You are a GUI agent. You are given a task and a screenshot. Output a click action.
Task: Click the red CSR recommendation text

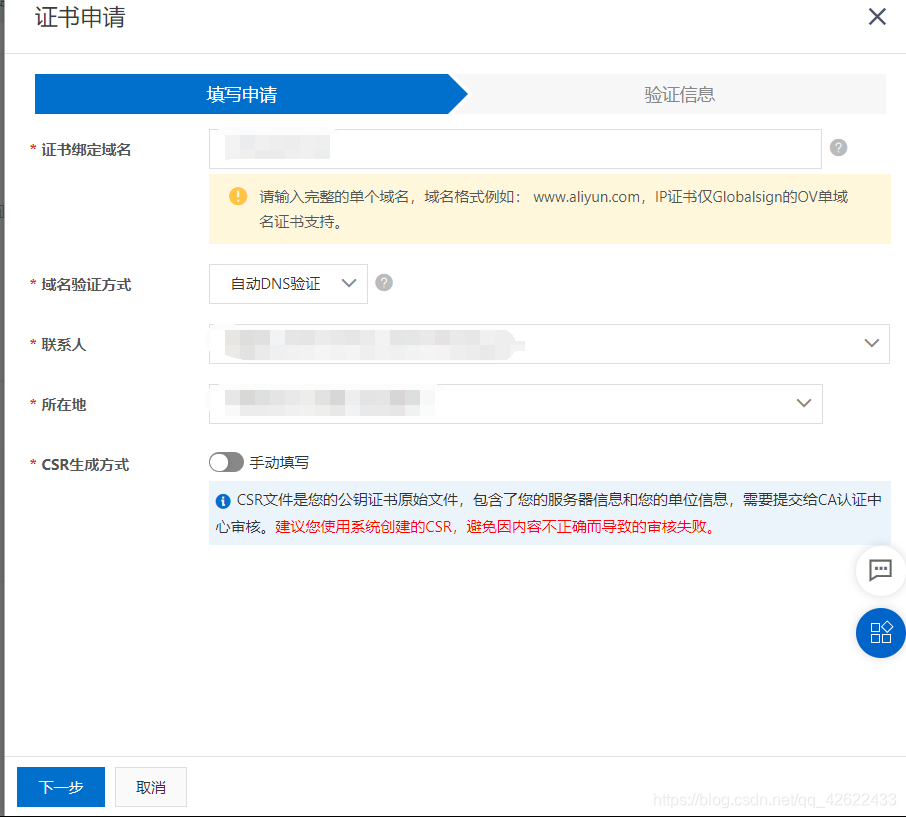point(496,526)
